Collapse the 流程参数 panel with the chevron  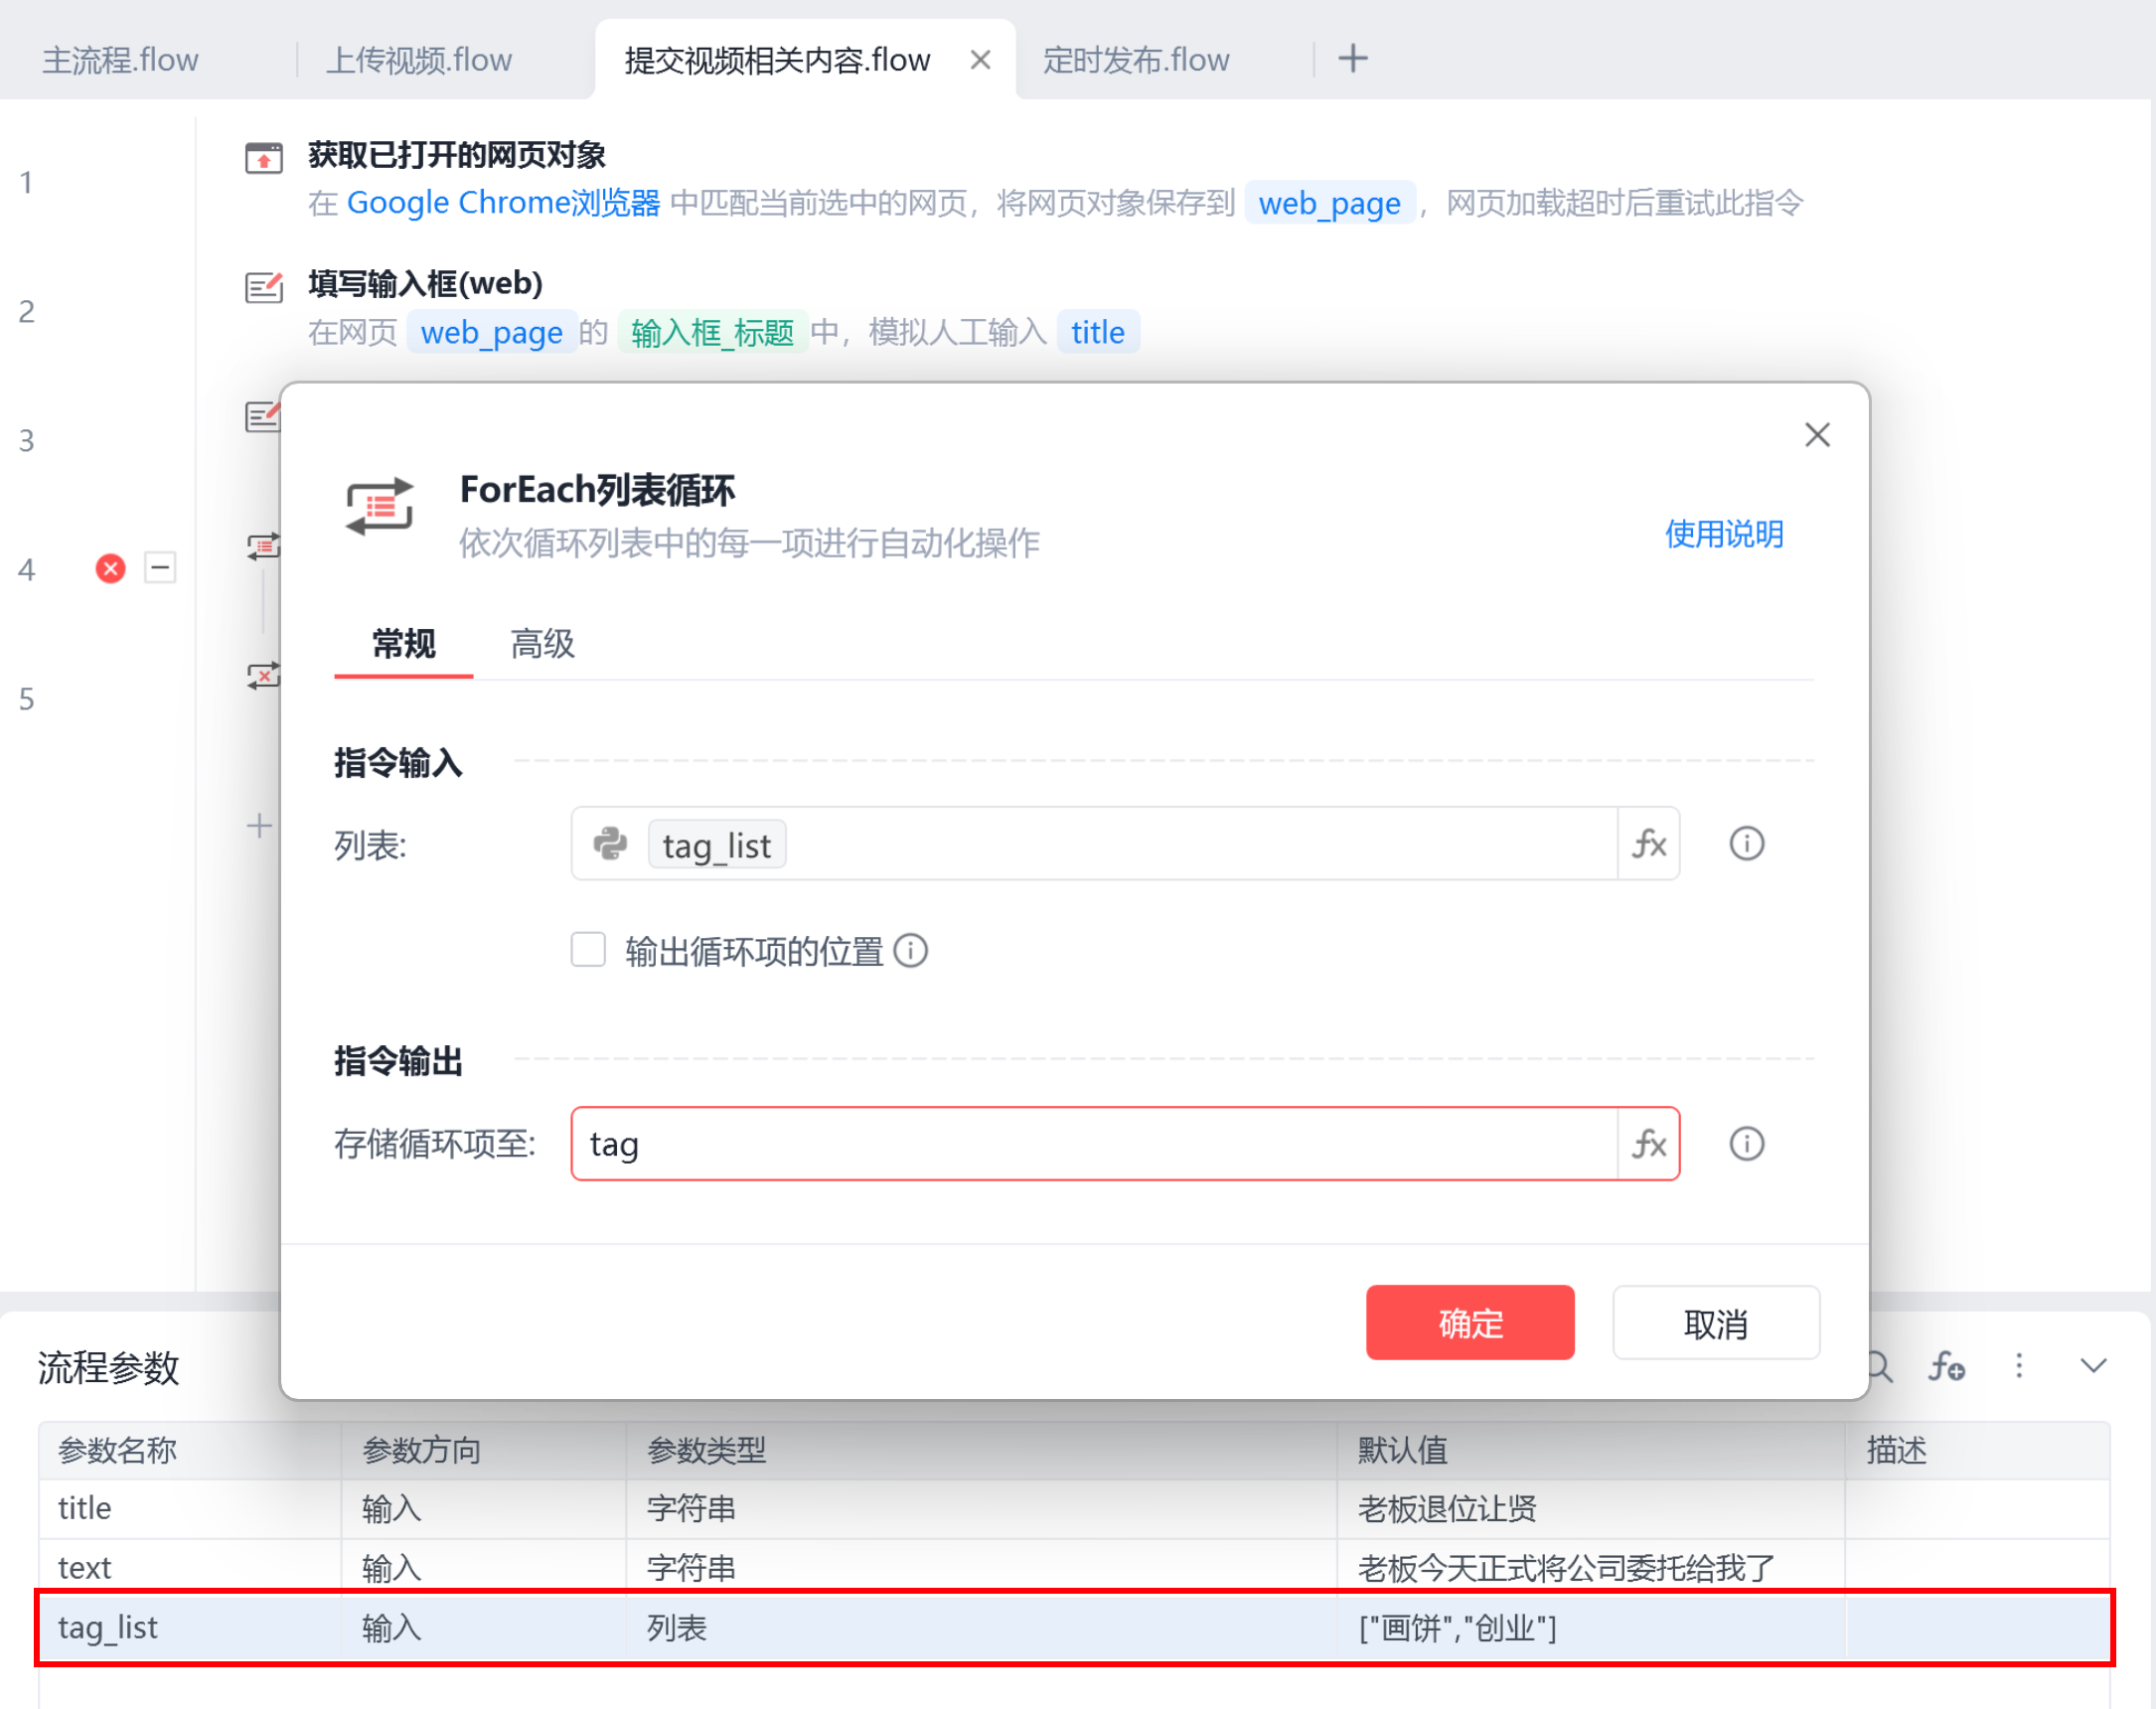[x=2092, y=1366]
